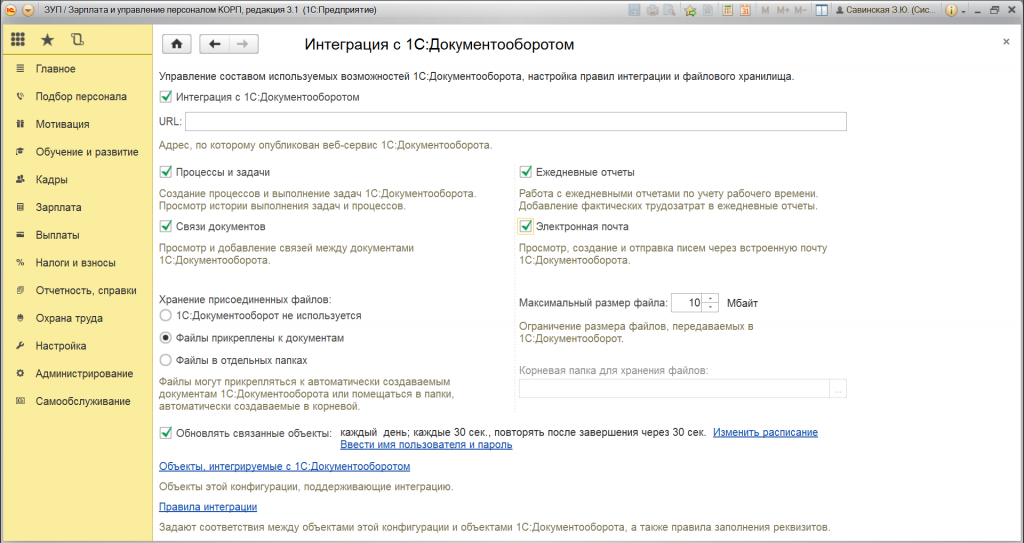Viewport: 1024px width, 543px height.
Task: Toggle Электронная почта checkbox
Action: (x=526, y=227)
